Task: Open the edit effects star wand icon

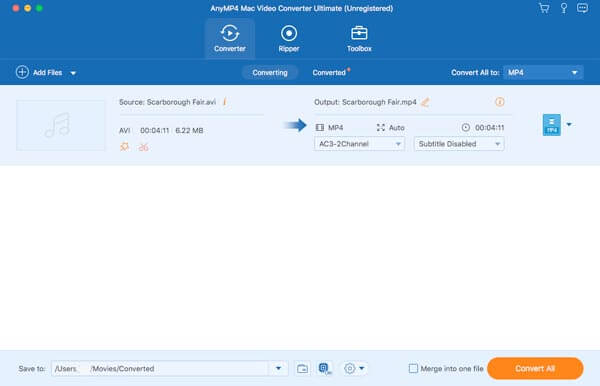Action: pos(124,147)
